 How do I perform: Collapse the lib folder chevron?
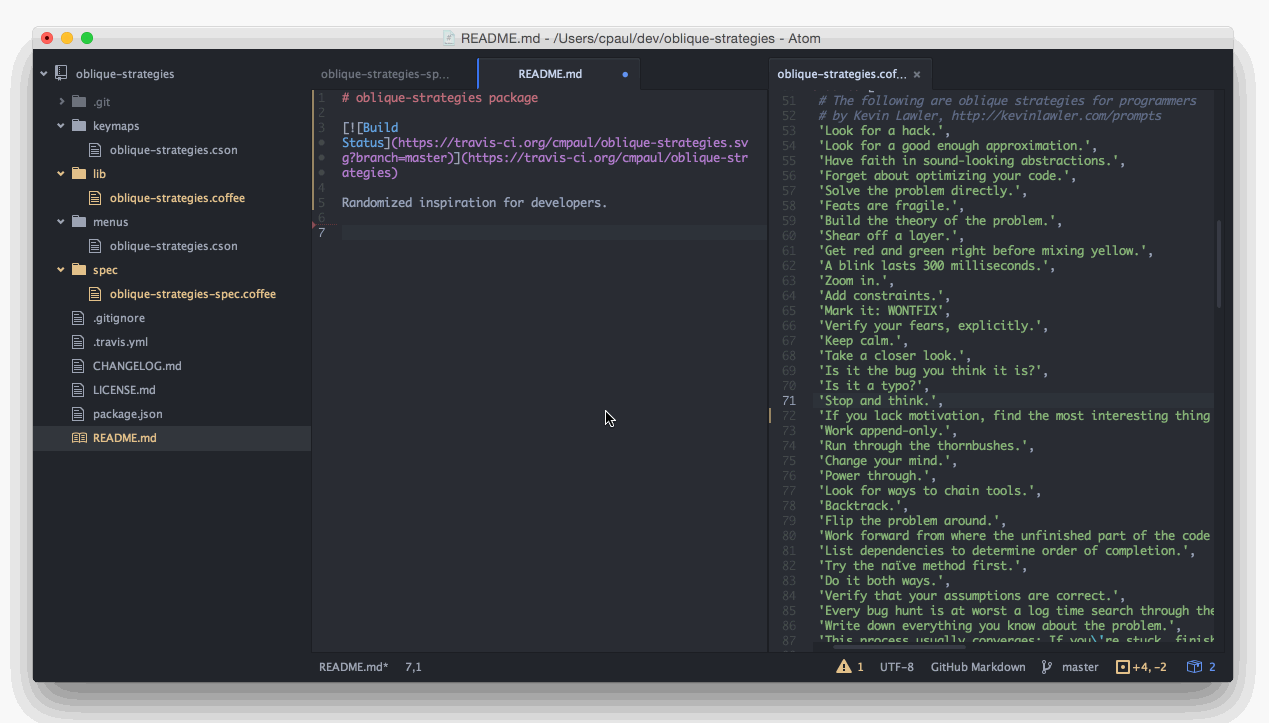[x=61, y=174]
